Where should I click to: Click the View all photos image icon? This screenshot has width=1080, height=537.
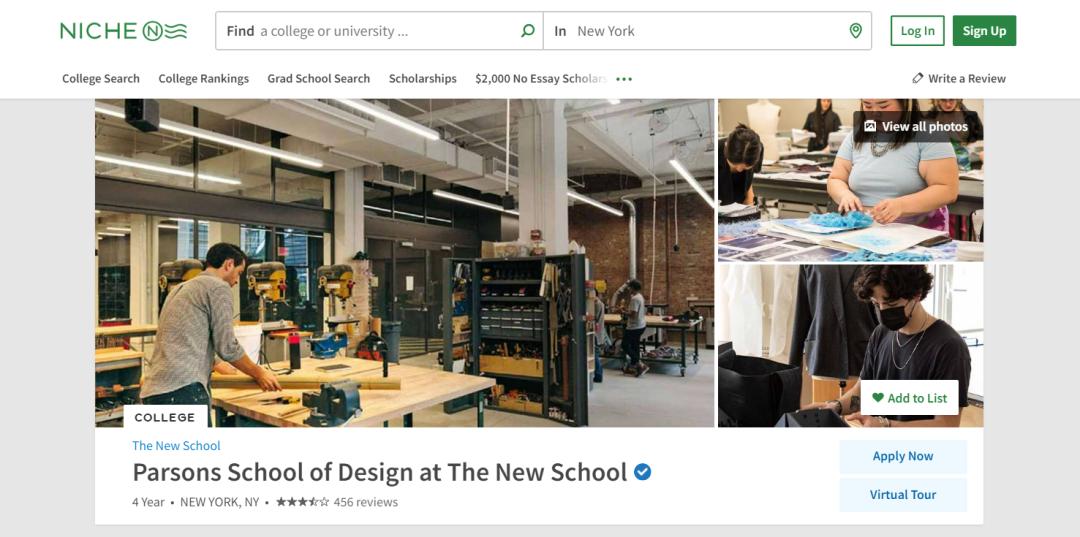(870, 126)
